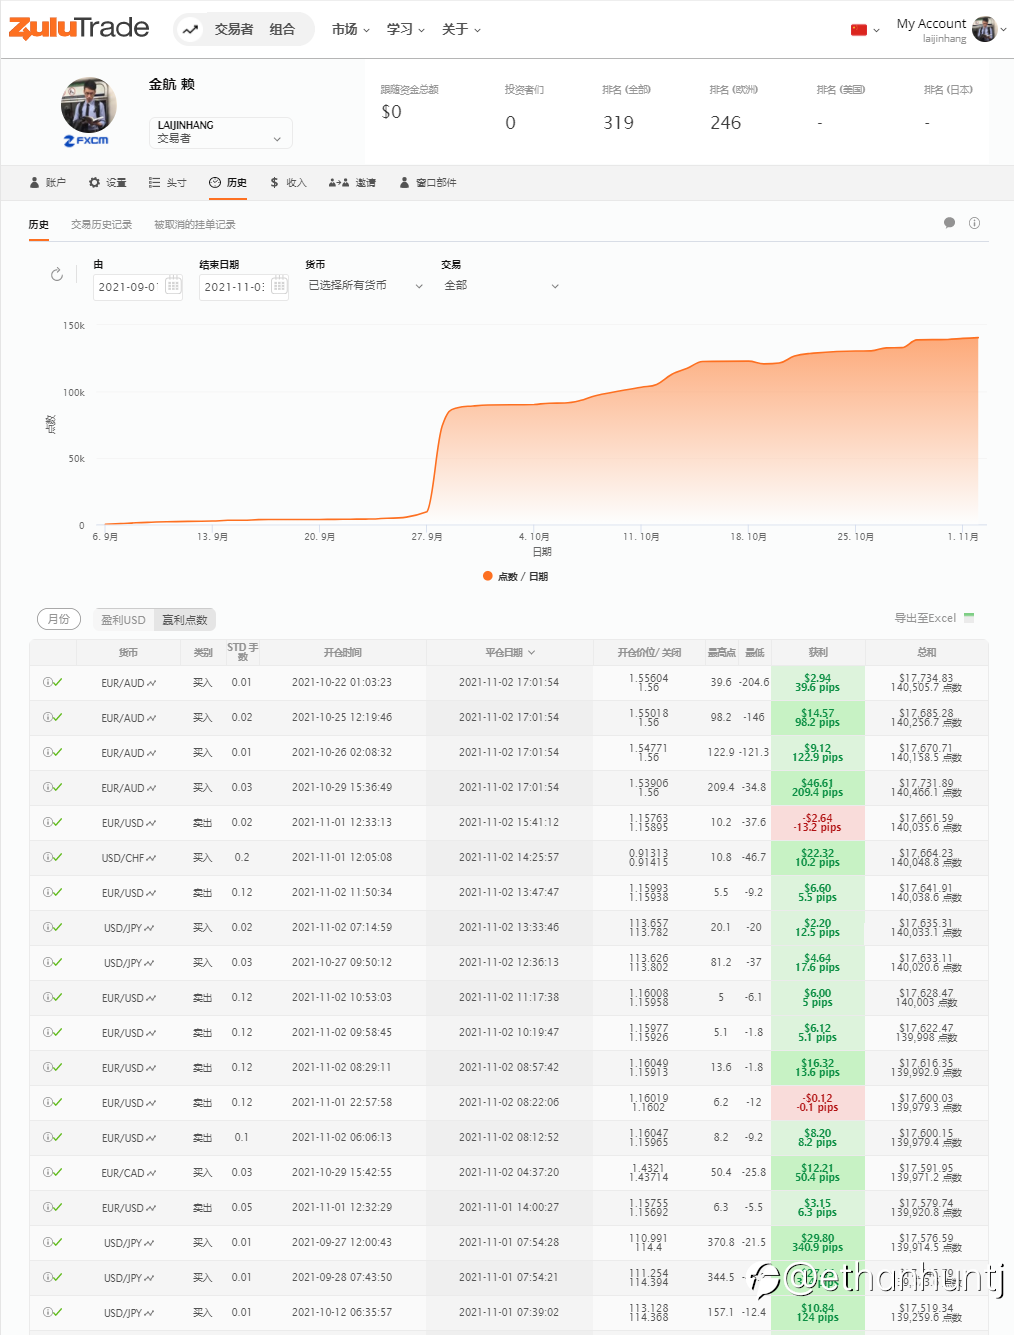This screenshot has width=1014, height=1335.
Task: Click the ZuluTrade logo
Action: (79, 28)
